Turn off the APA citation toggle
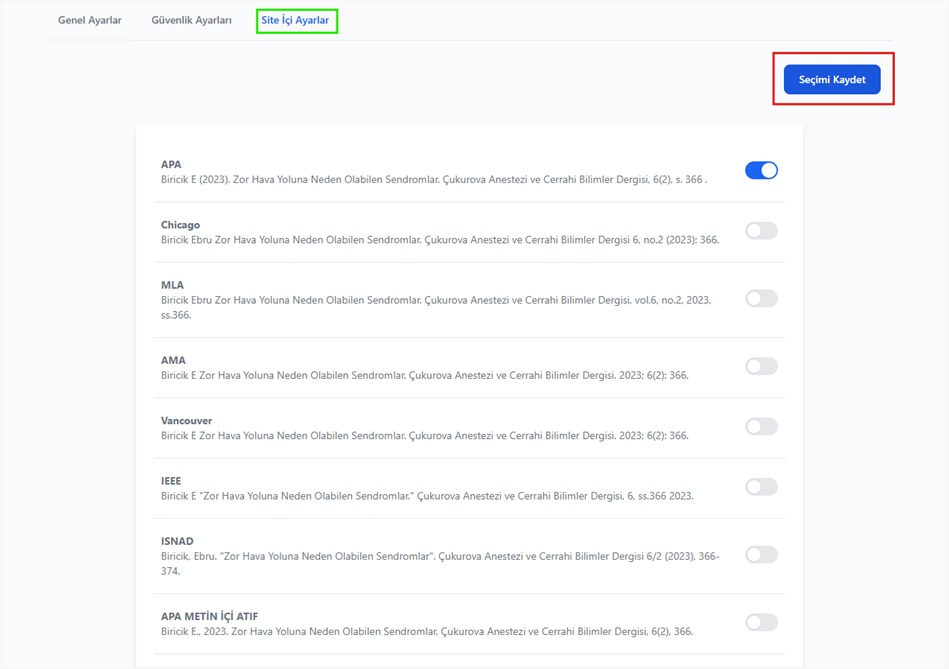The image size is (949, 669). pos(761,170)
